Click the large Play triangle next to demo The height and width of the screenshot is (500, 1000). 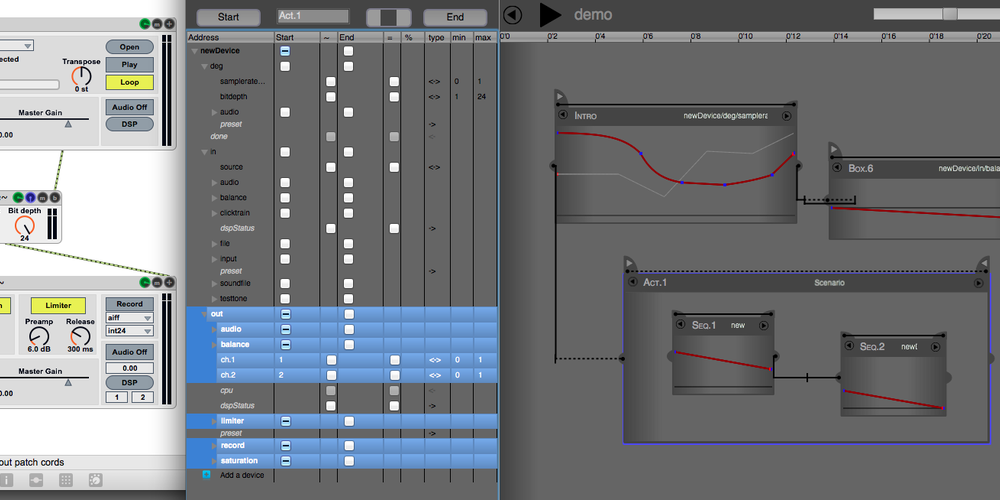[550, 15]
